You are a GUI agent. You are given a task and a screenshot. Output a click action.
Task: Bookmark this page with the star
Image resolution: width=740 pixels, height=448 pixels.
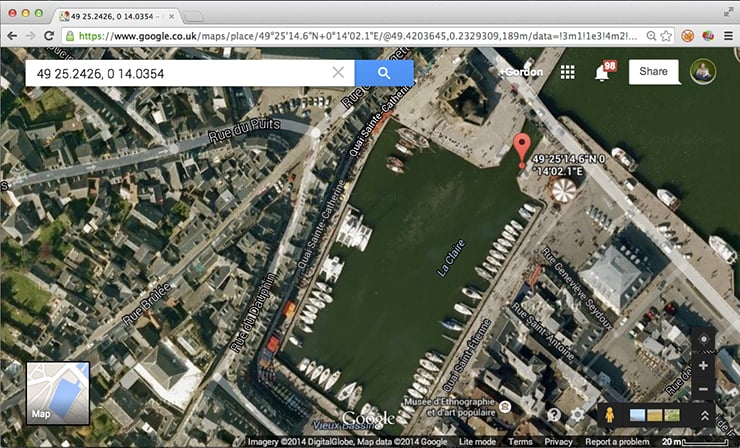tap(664, 35)
